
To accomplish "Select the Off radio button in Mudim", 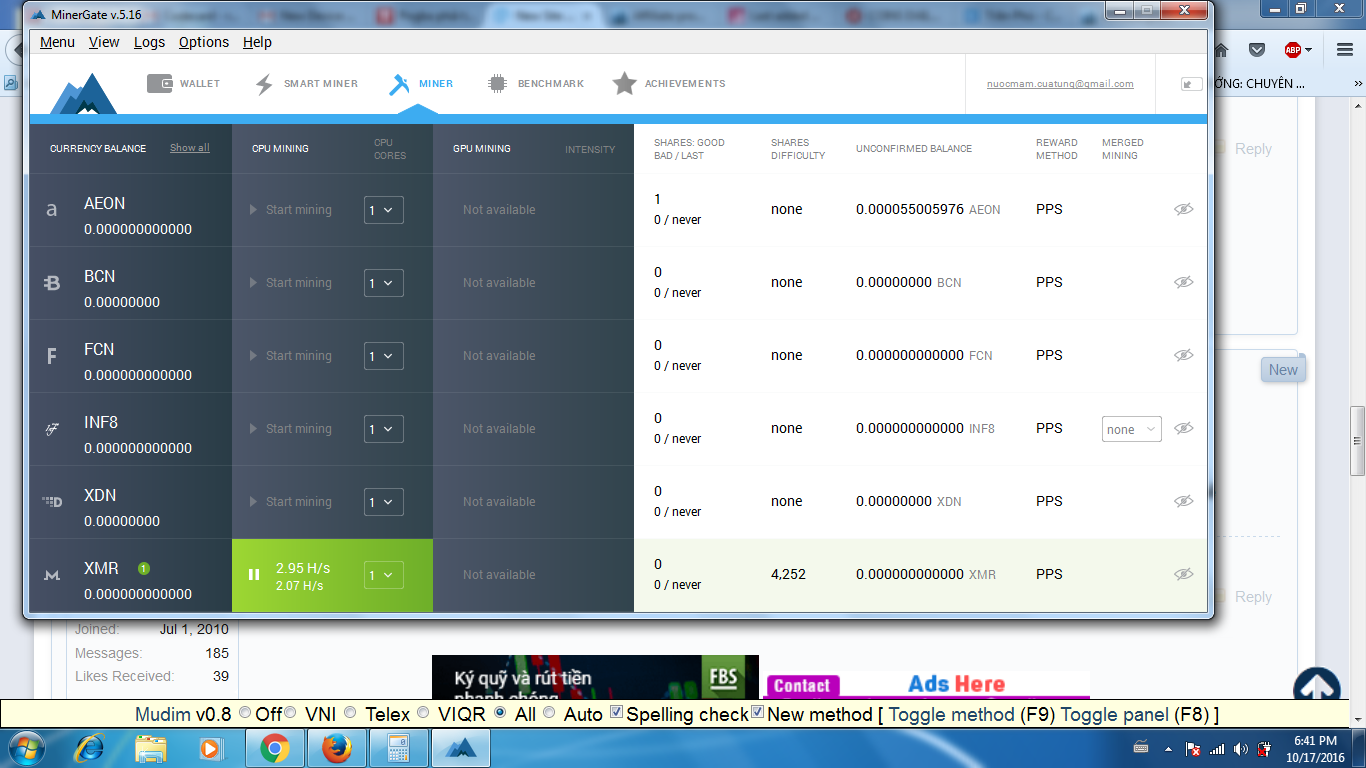I will (245, 713).
